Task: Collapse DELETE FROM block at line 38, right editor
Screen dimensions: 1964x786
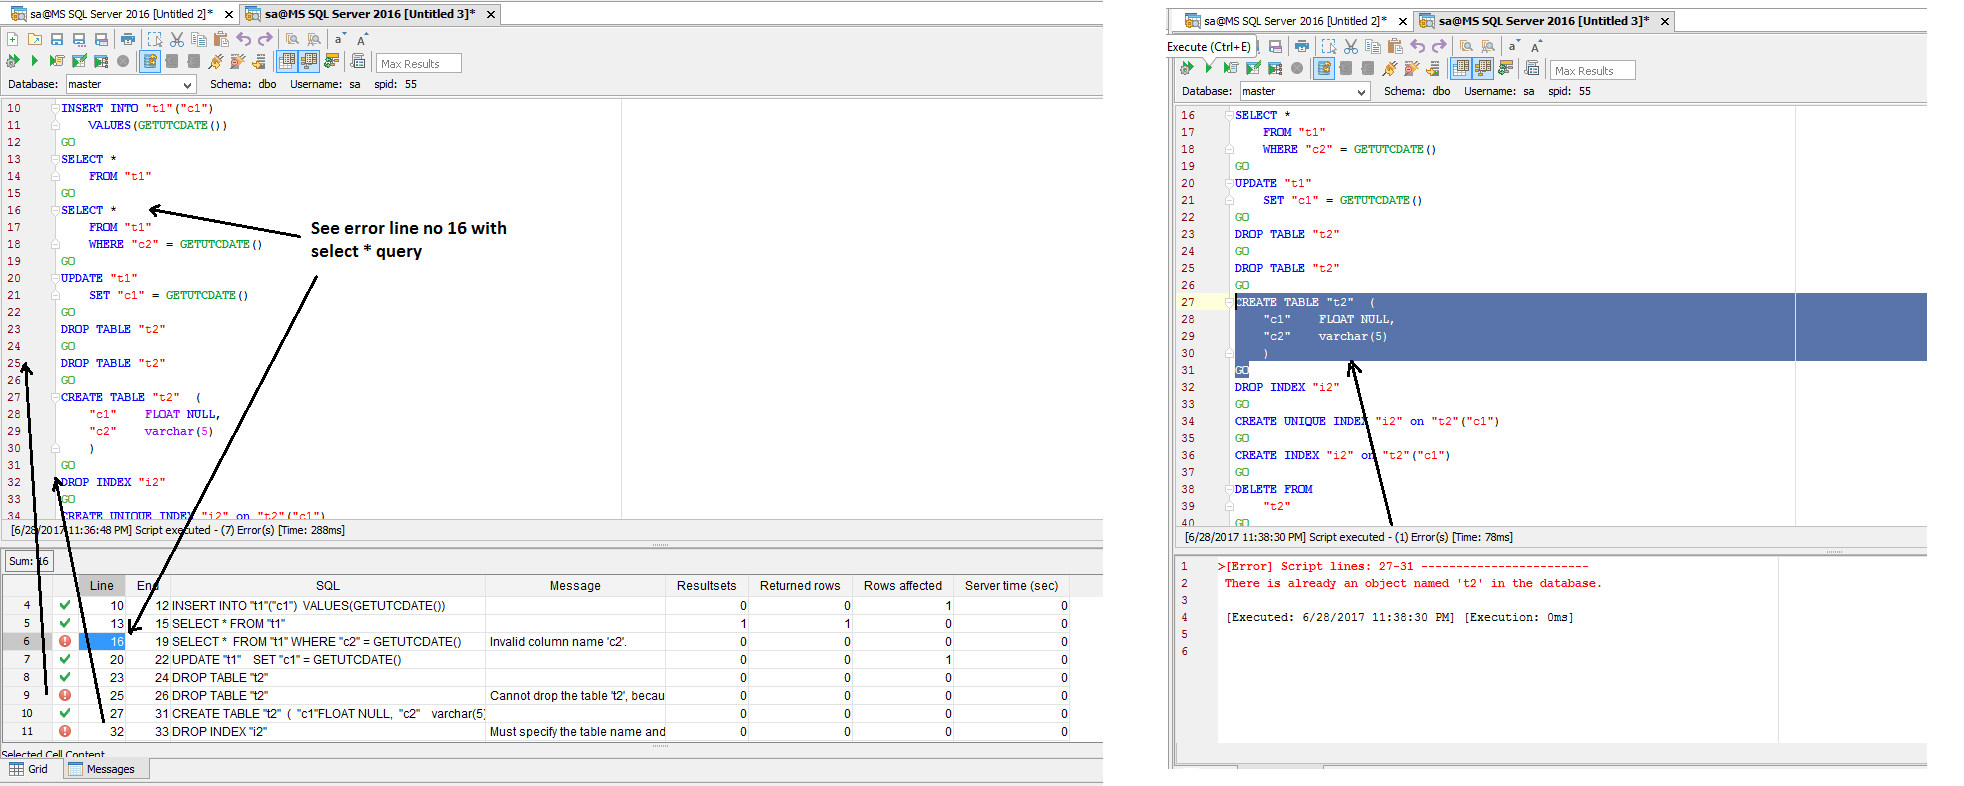Action: click(x=1229, y=489)
